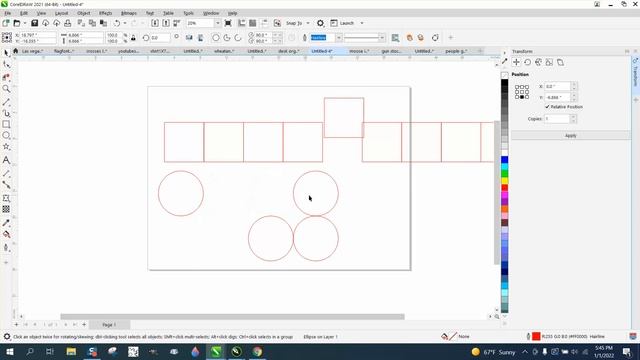Open the Options gear icon
The image size is (640, 360).
[320, 23]
